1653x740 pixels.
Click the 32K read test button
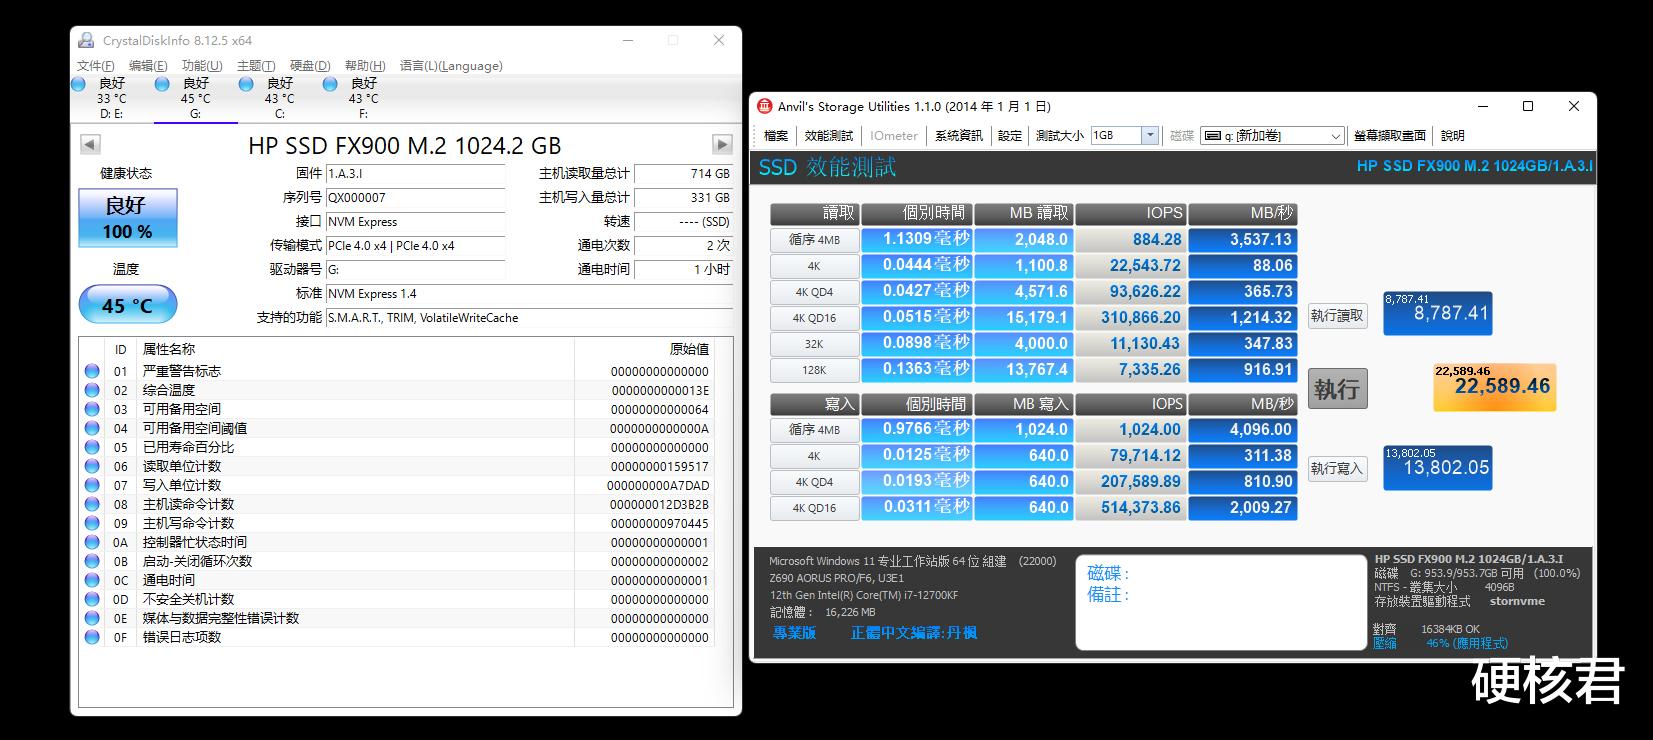click(814, 344)
